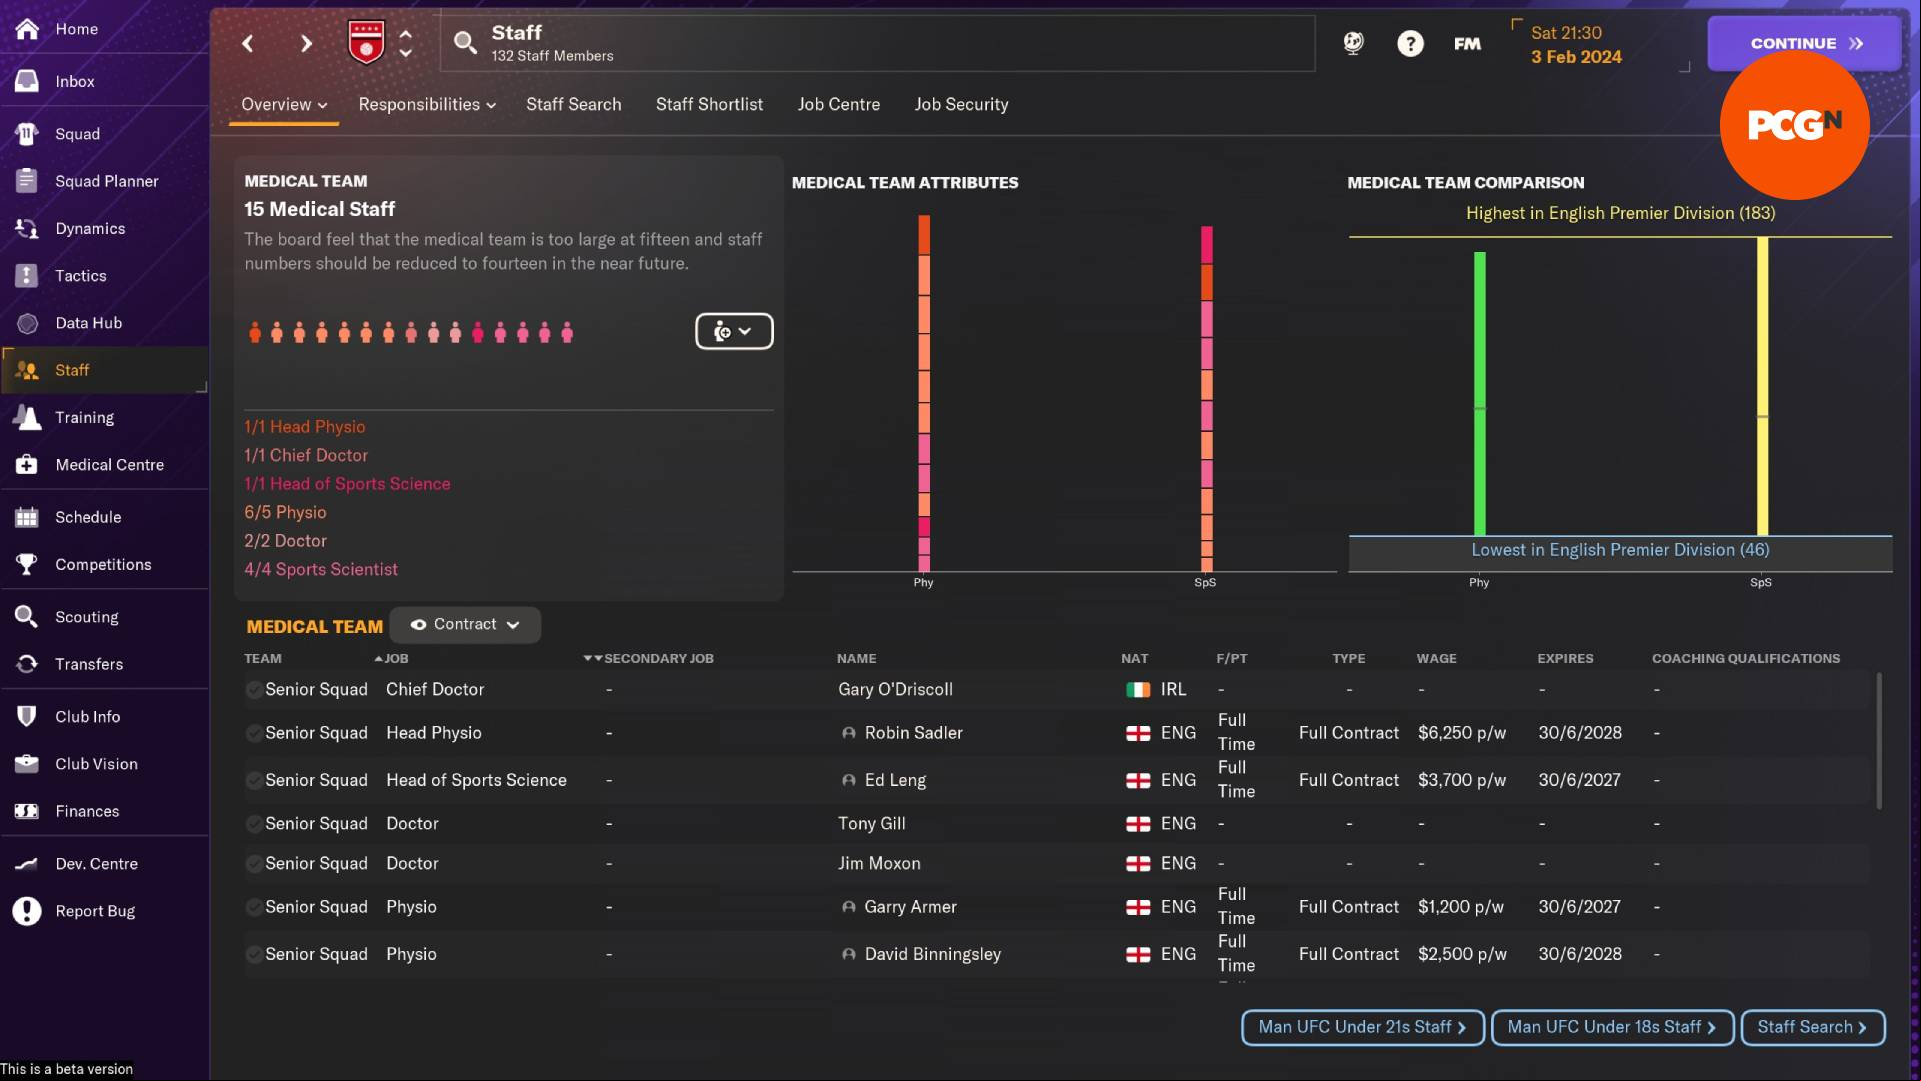This screenshot has height=1081, width=1921.
Task: Expand the Responsibilities dropdown
Action: (427, 104)
